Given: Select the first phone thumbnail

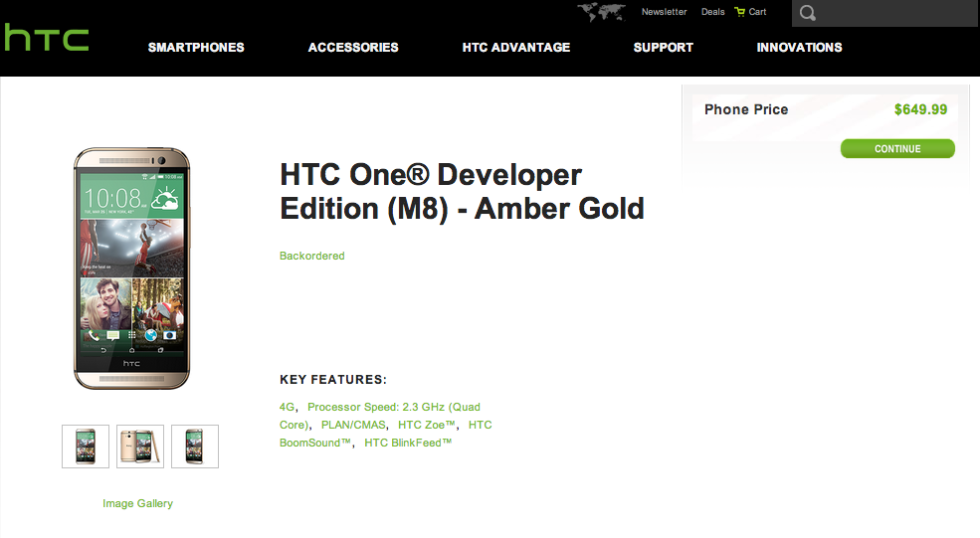Looking at the screenshot, I should click(85, 446).
